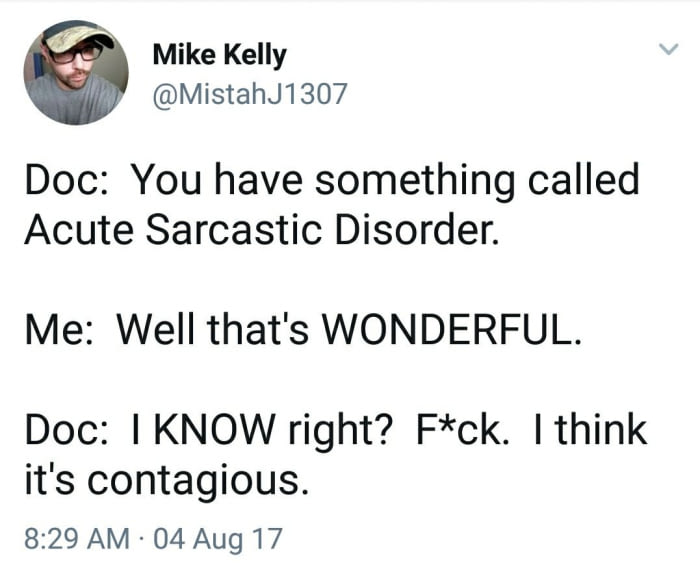Click the first 'Doc:' label

[67, 179]
